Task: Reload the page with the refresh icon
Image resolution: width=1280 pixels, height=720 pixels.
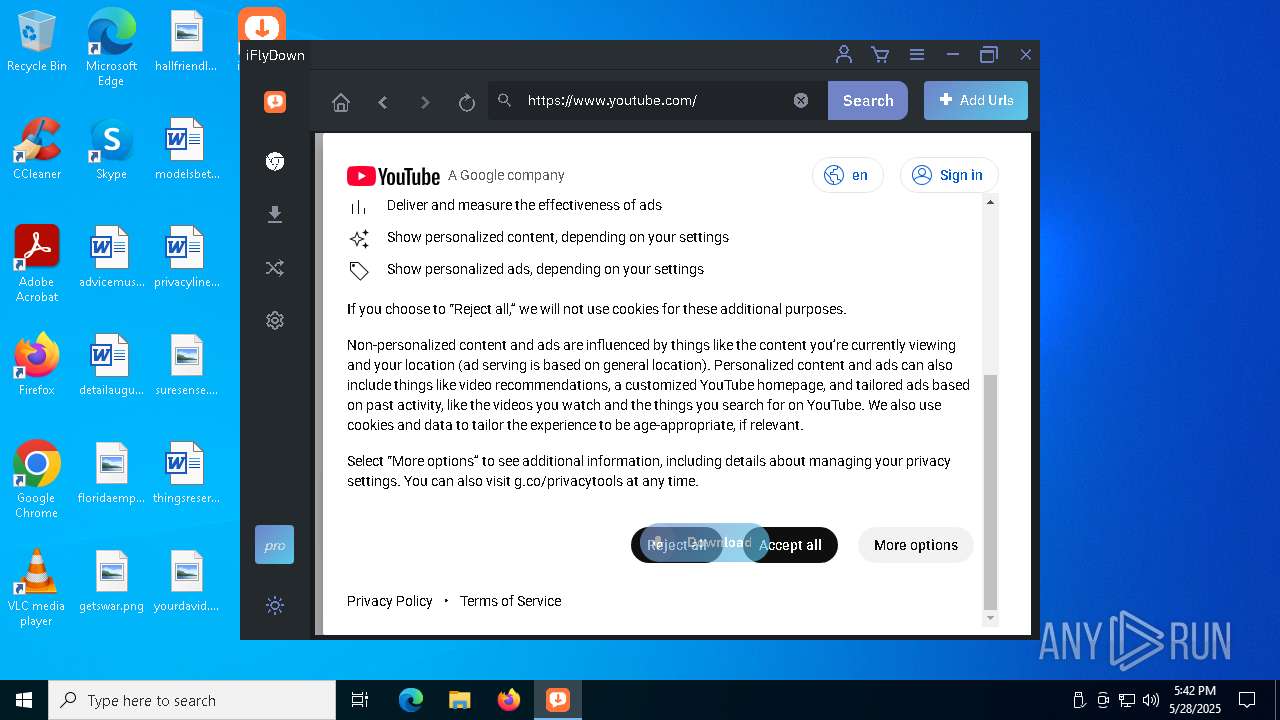Action: click(467, 102)
